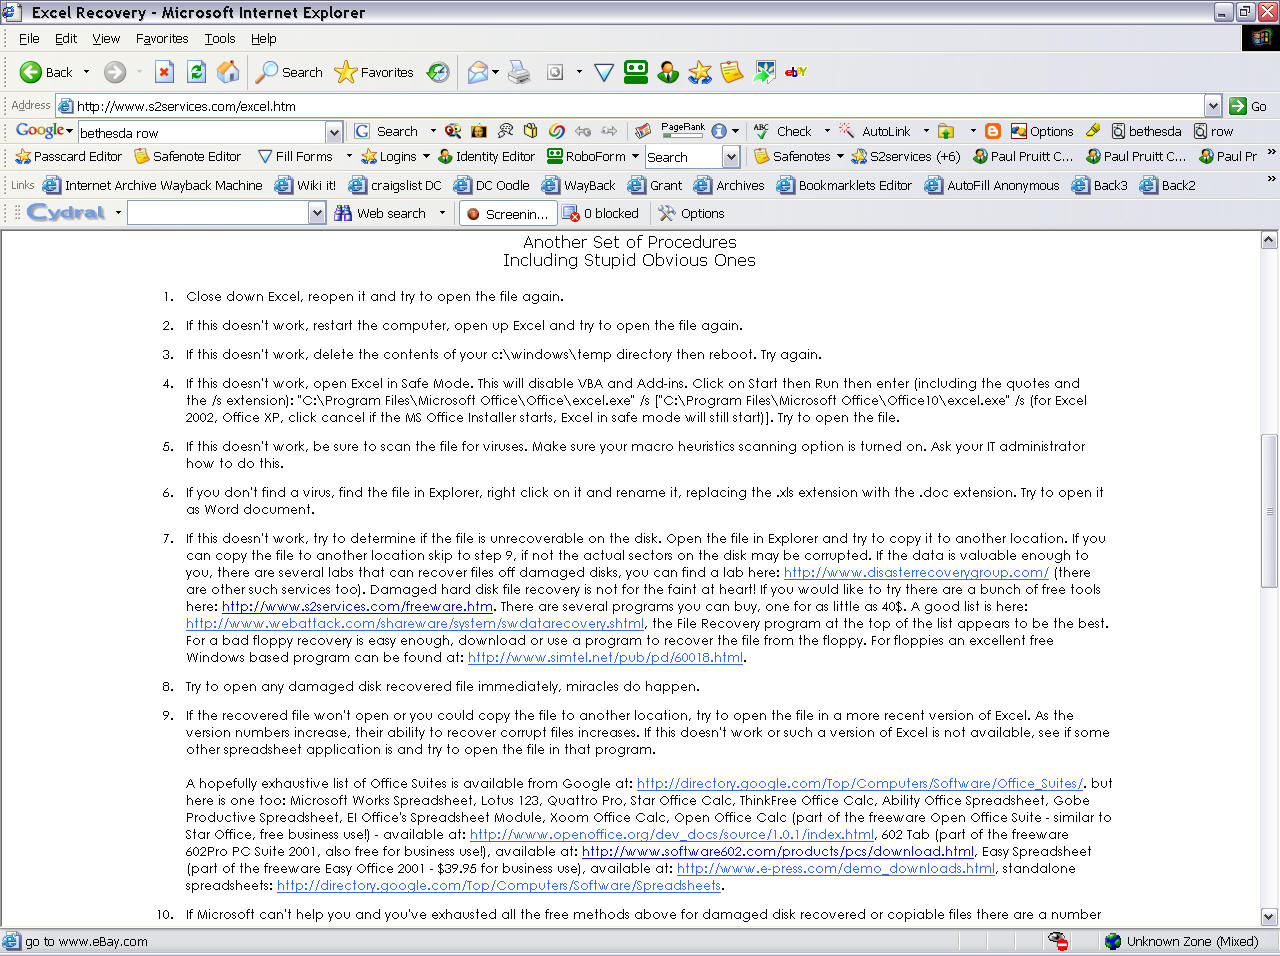
Task: Open the Favorites menu
Action: click(x=161, y=39)
